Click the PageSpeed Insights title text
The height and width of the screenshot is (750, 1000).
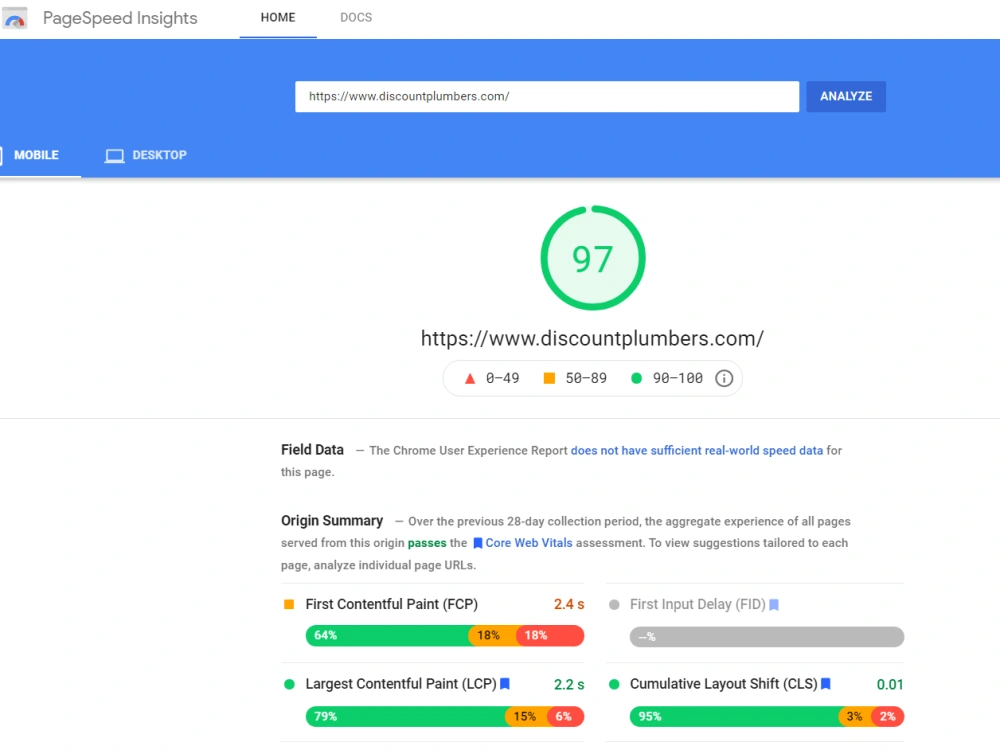point(120,18)
